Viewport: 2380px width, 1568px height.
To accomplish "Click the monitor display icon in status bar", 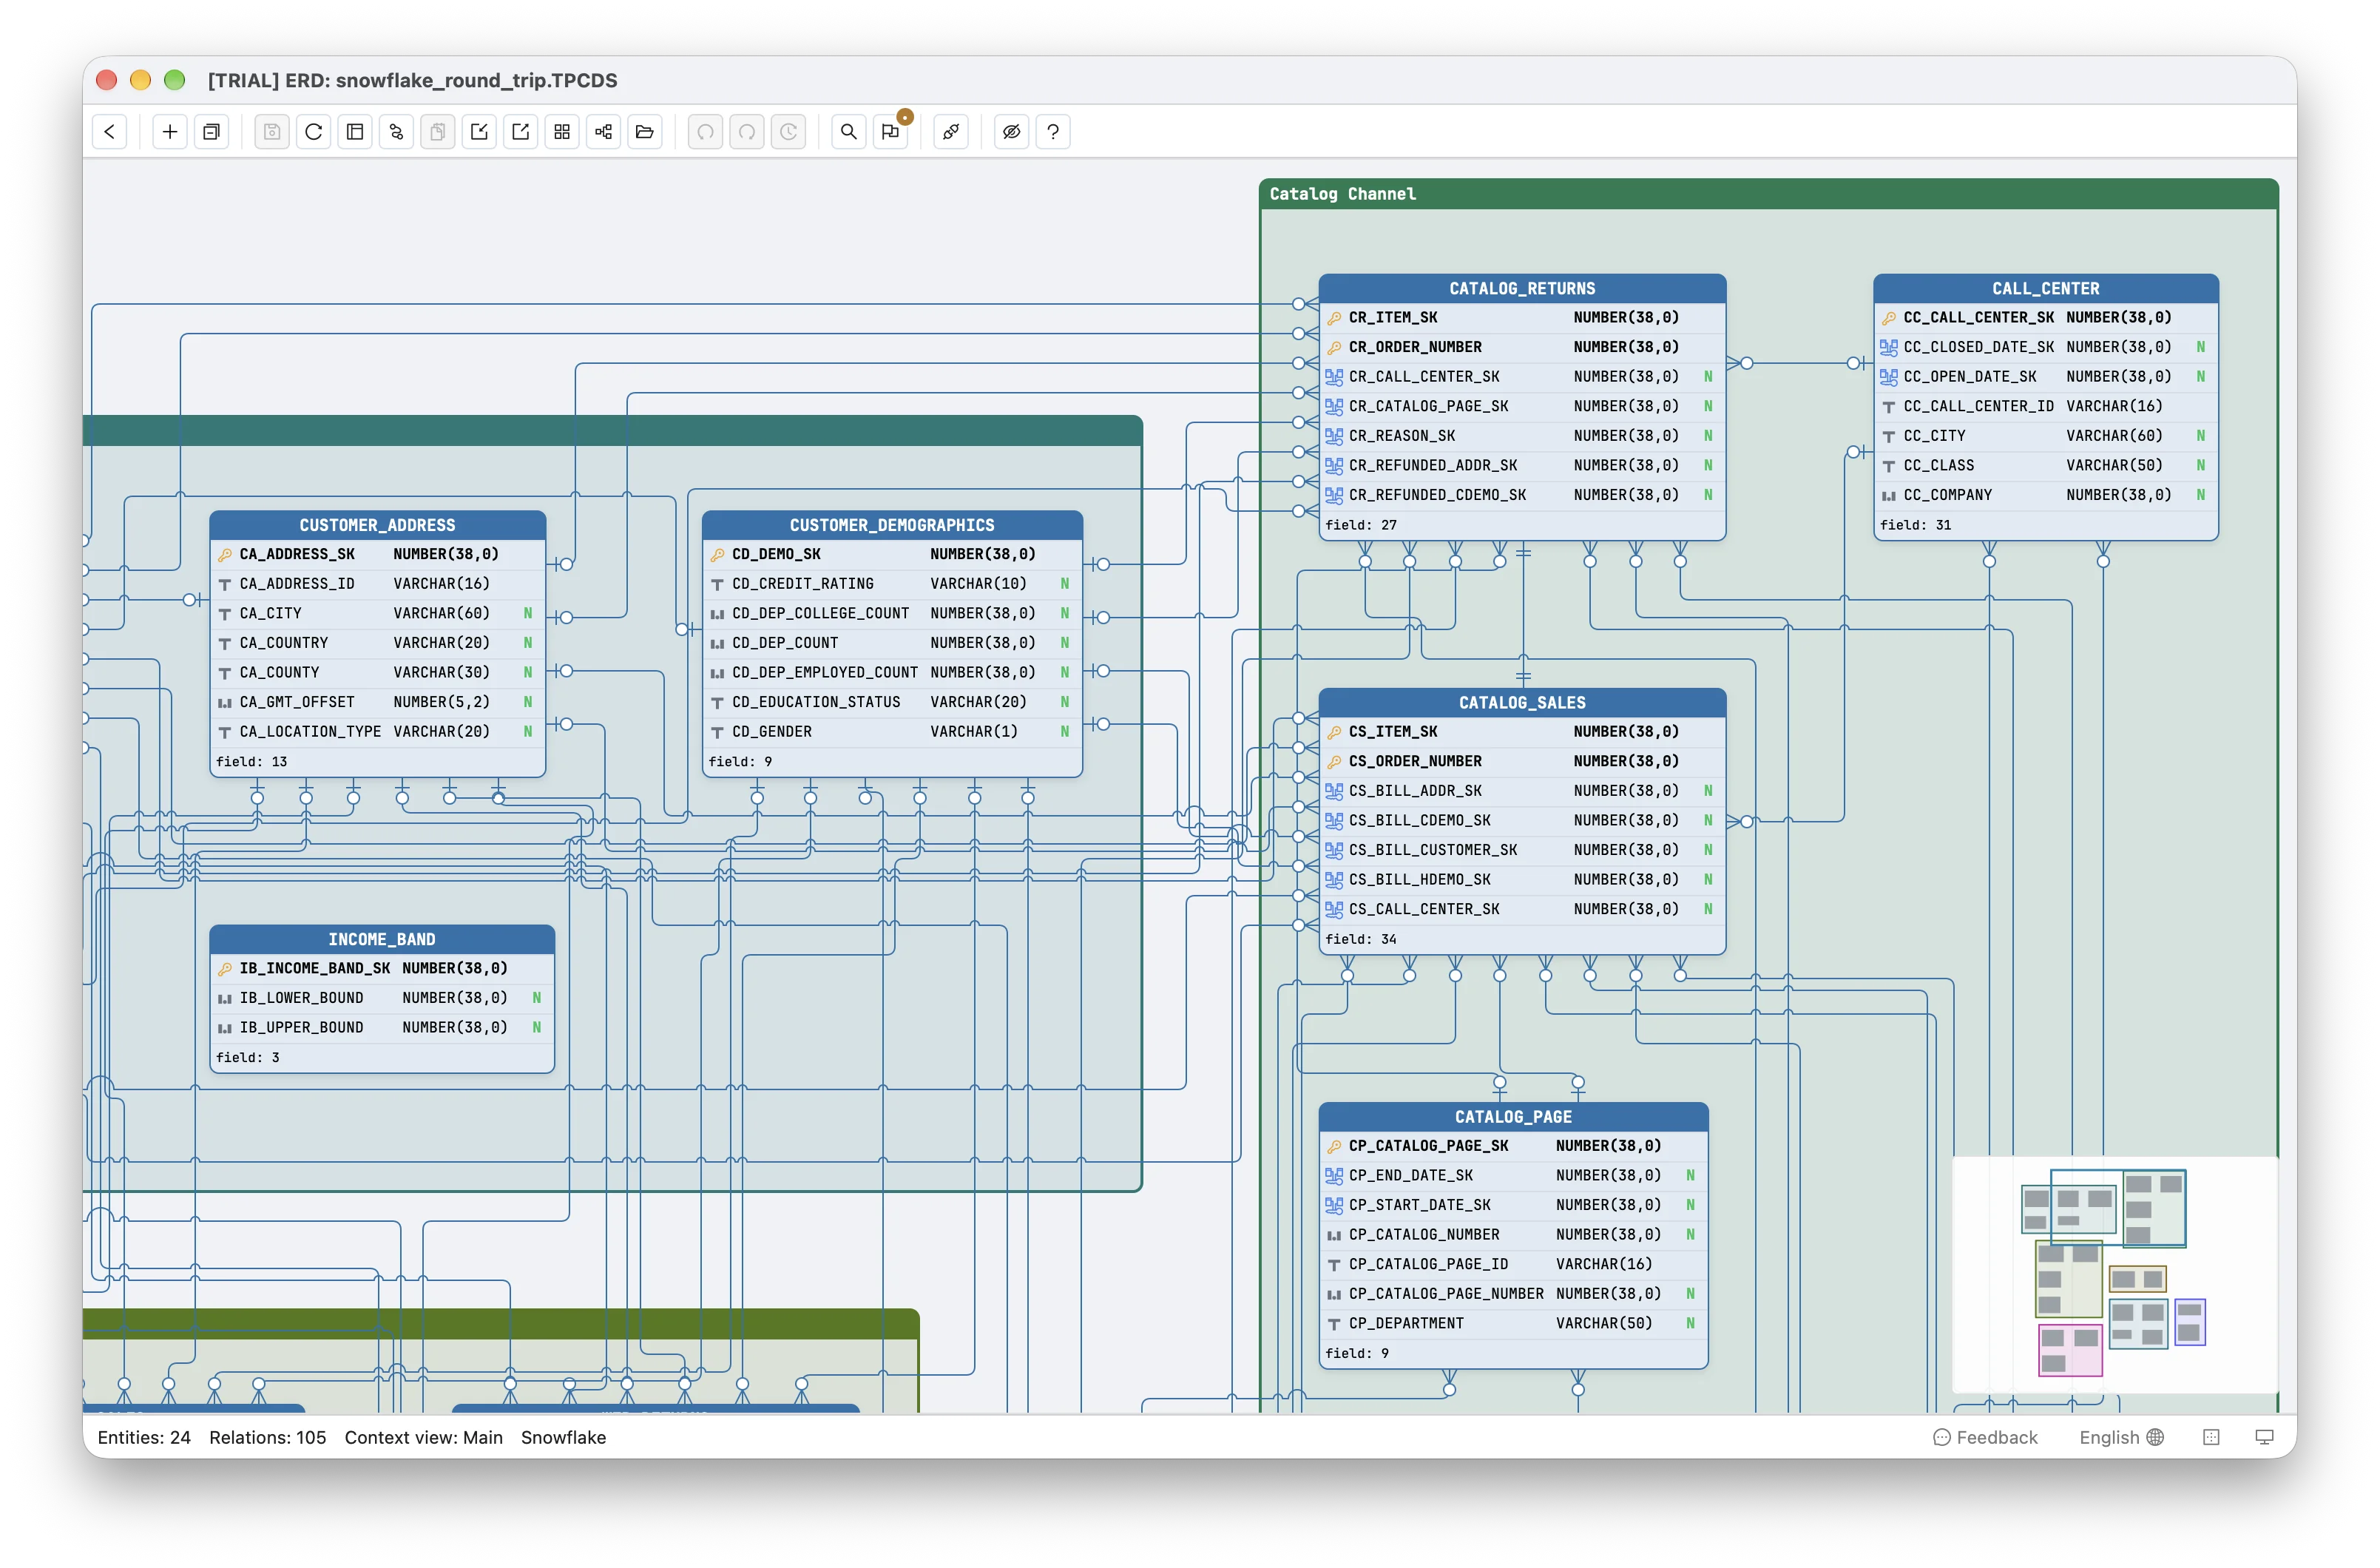I will (x=2264, y=1437).
